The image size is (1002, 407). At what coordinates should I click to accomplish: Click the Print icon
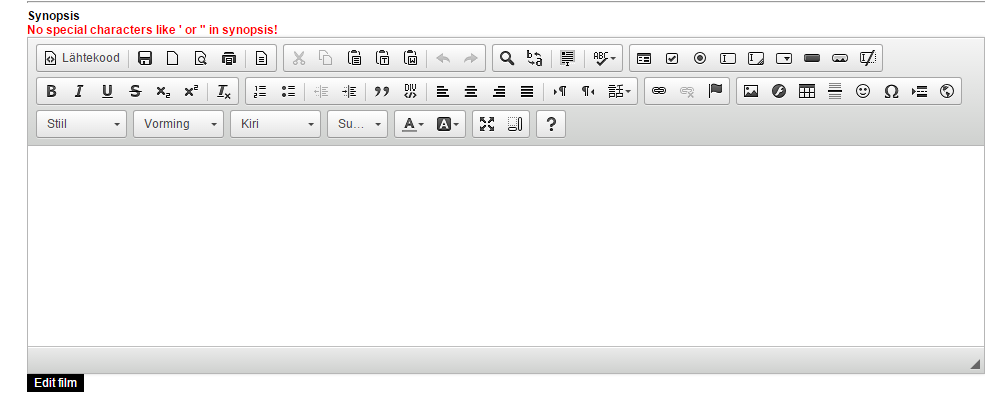coord(229,58)
